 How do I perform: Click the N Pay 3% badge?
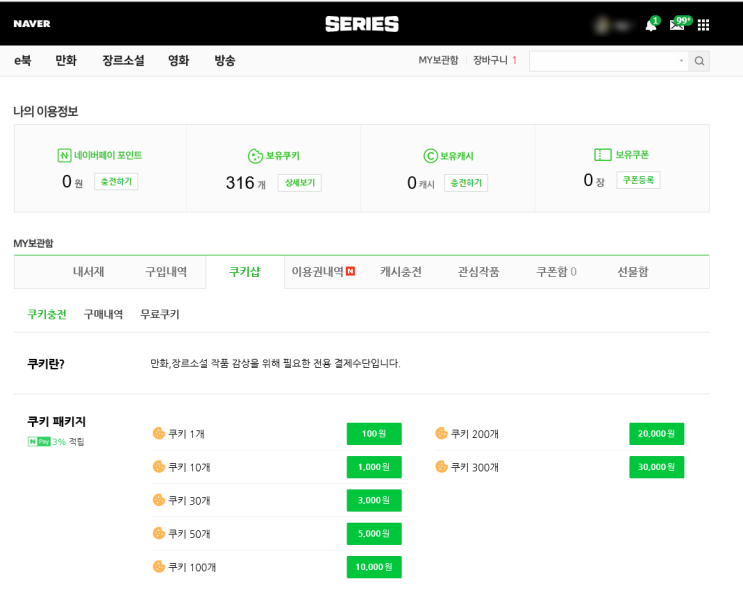[46, 442]
